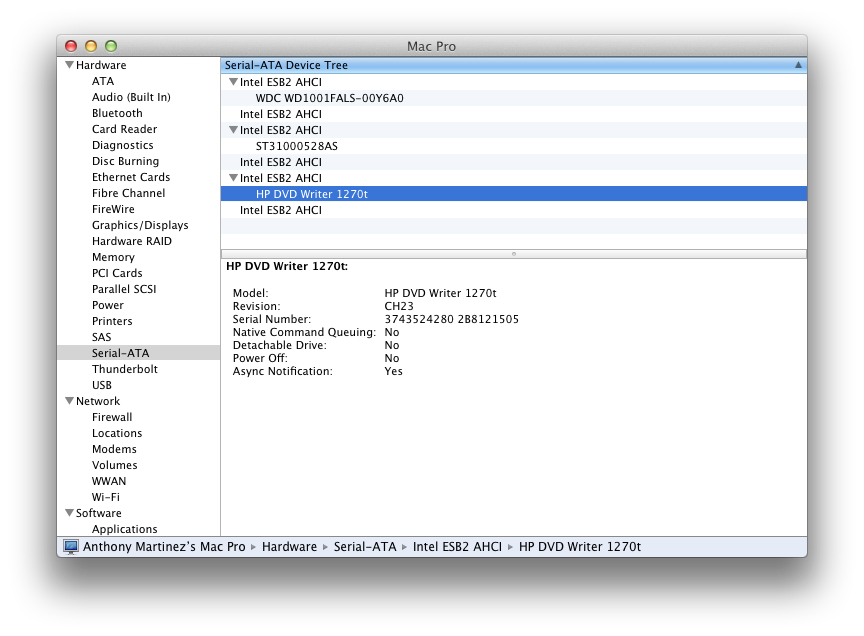The image size is (864, 636).
Task: Click the Power Off label in details
Action: click(x=260, y=358)
